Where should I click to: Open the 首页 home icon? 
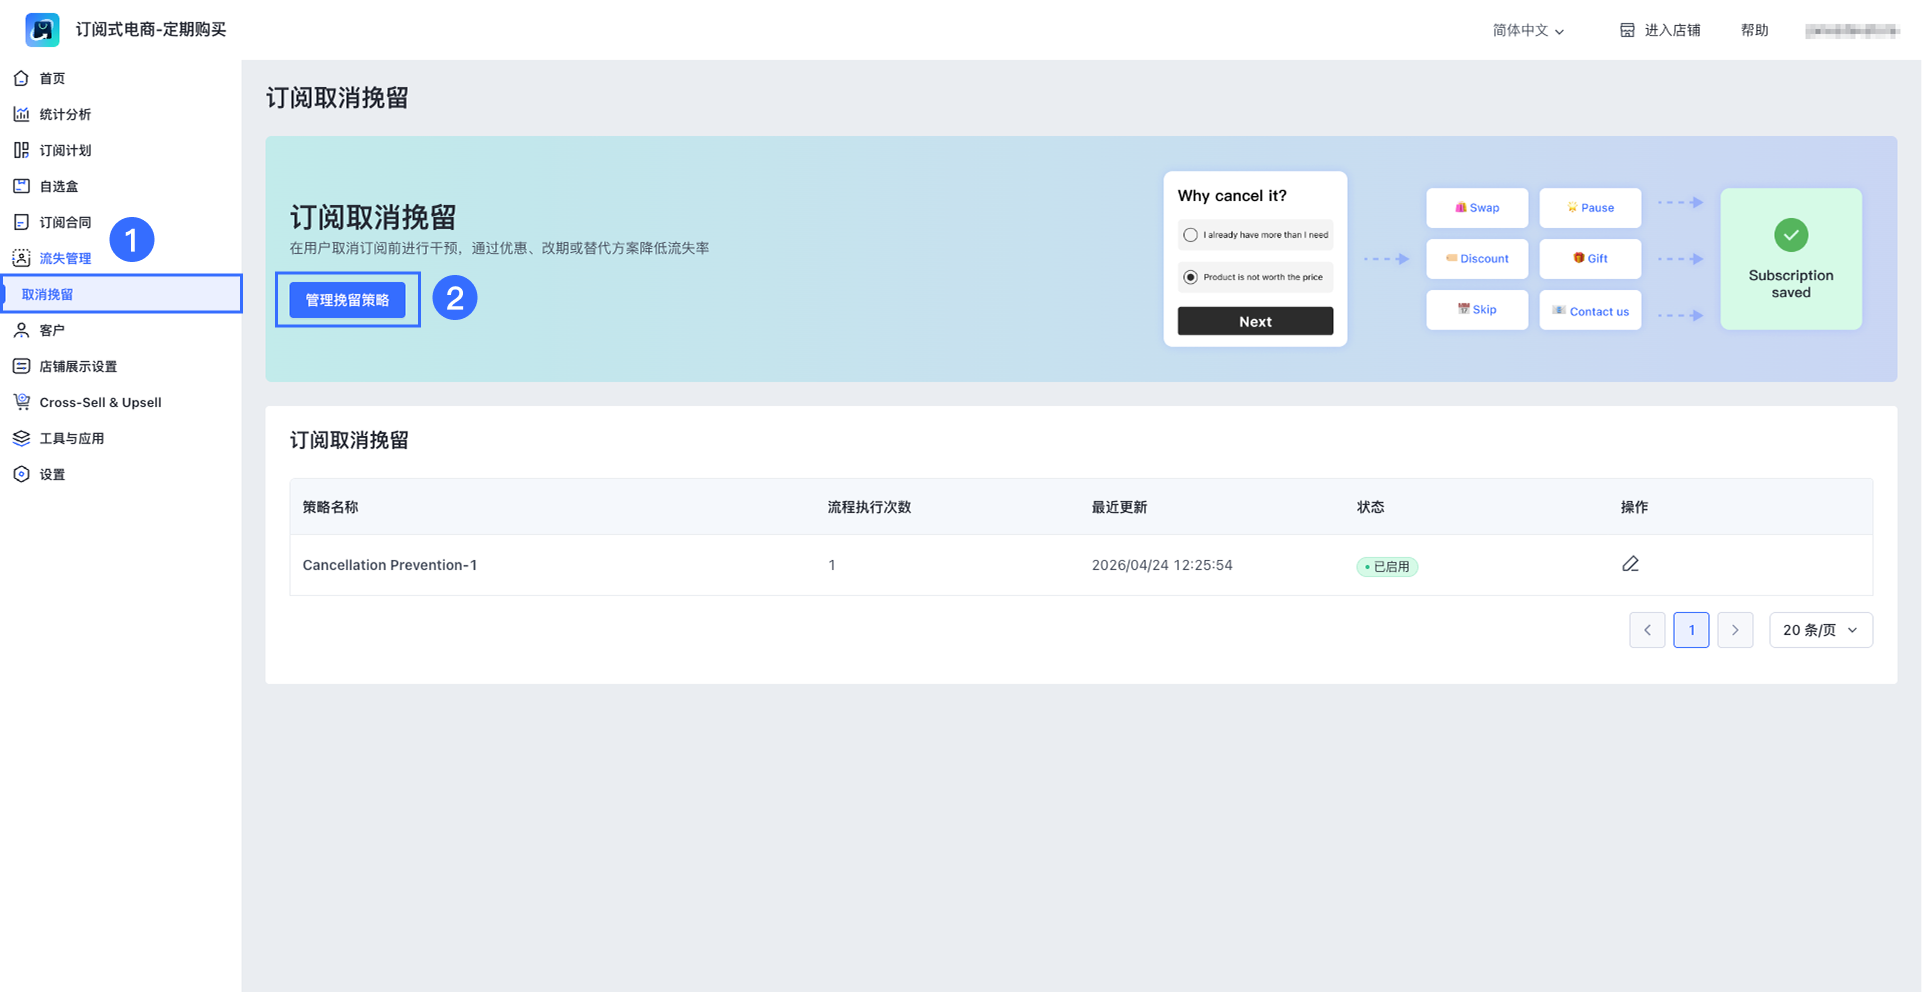click(21, 78)
